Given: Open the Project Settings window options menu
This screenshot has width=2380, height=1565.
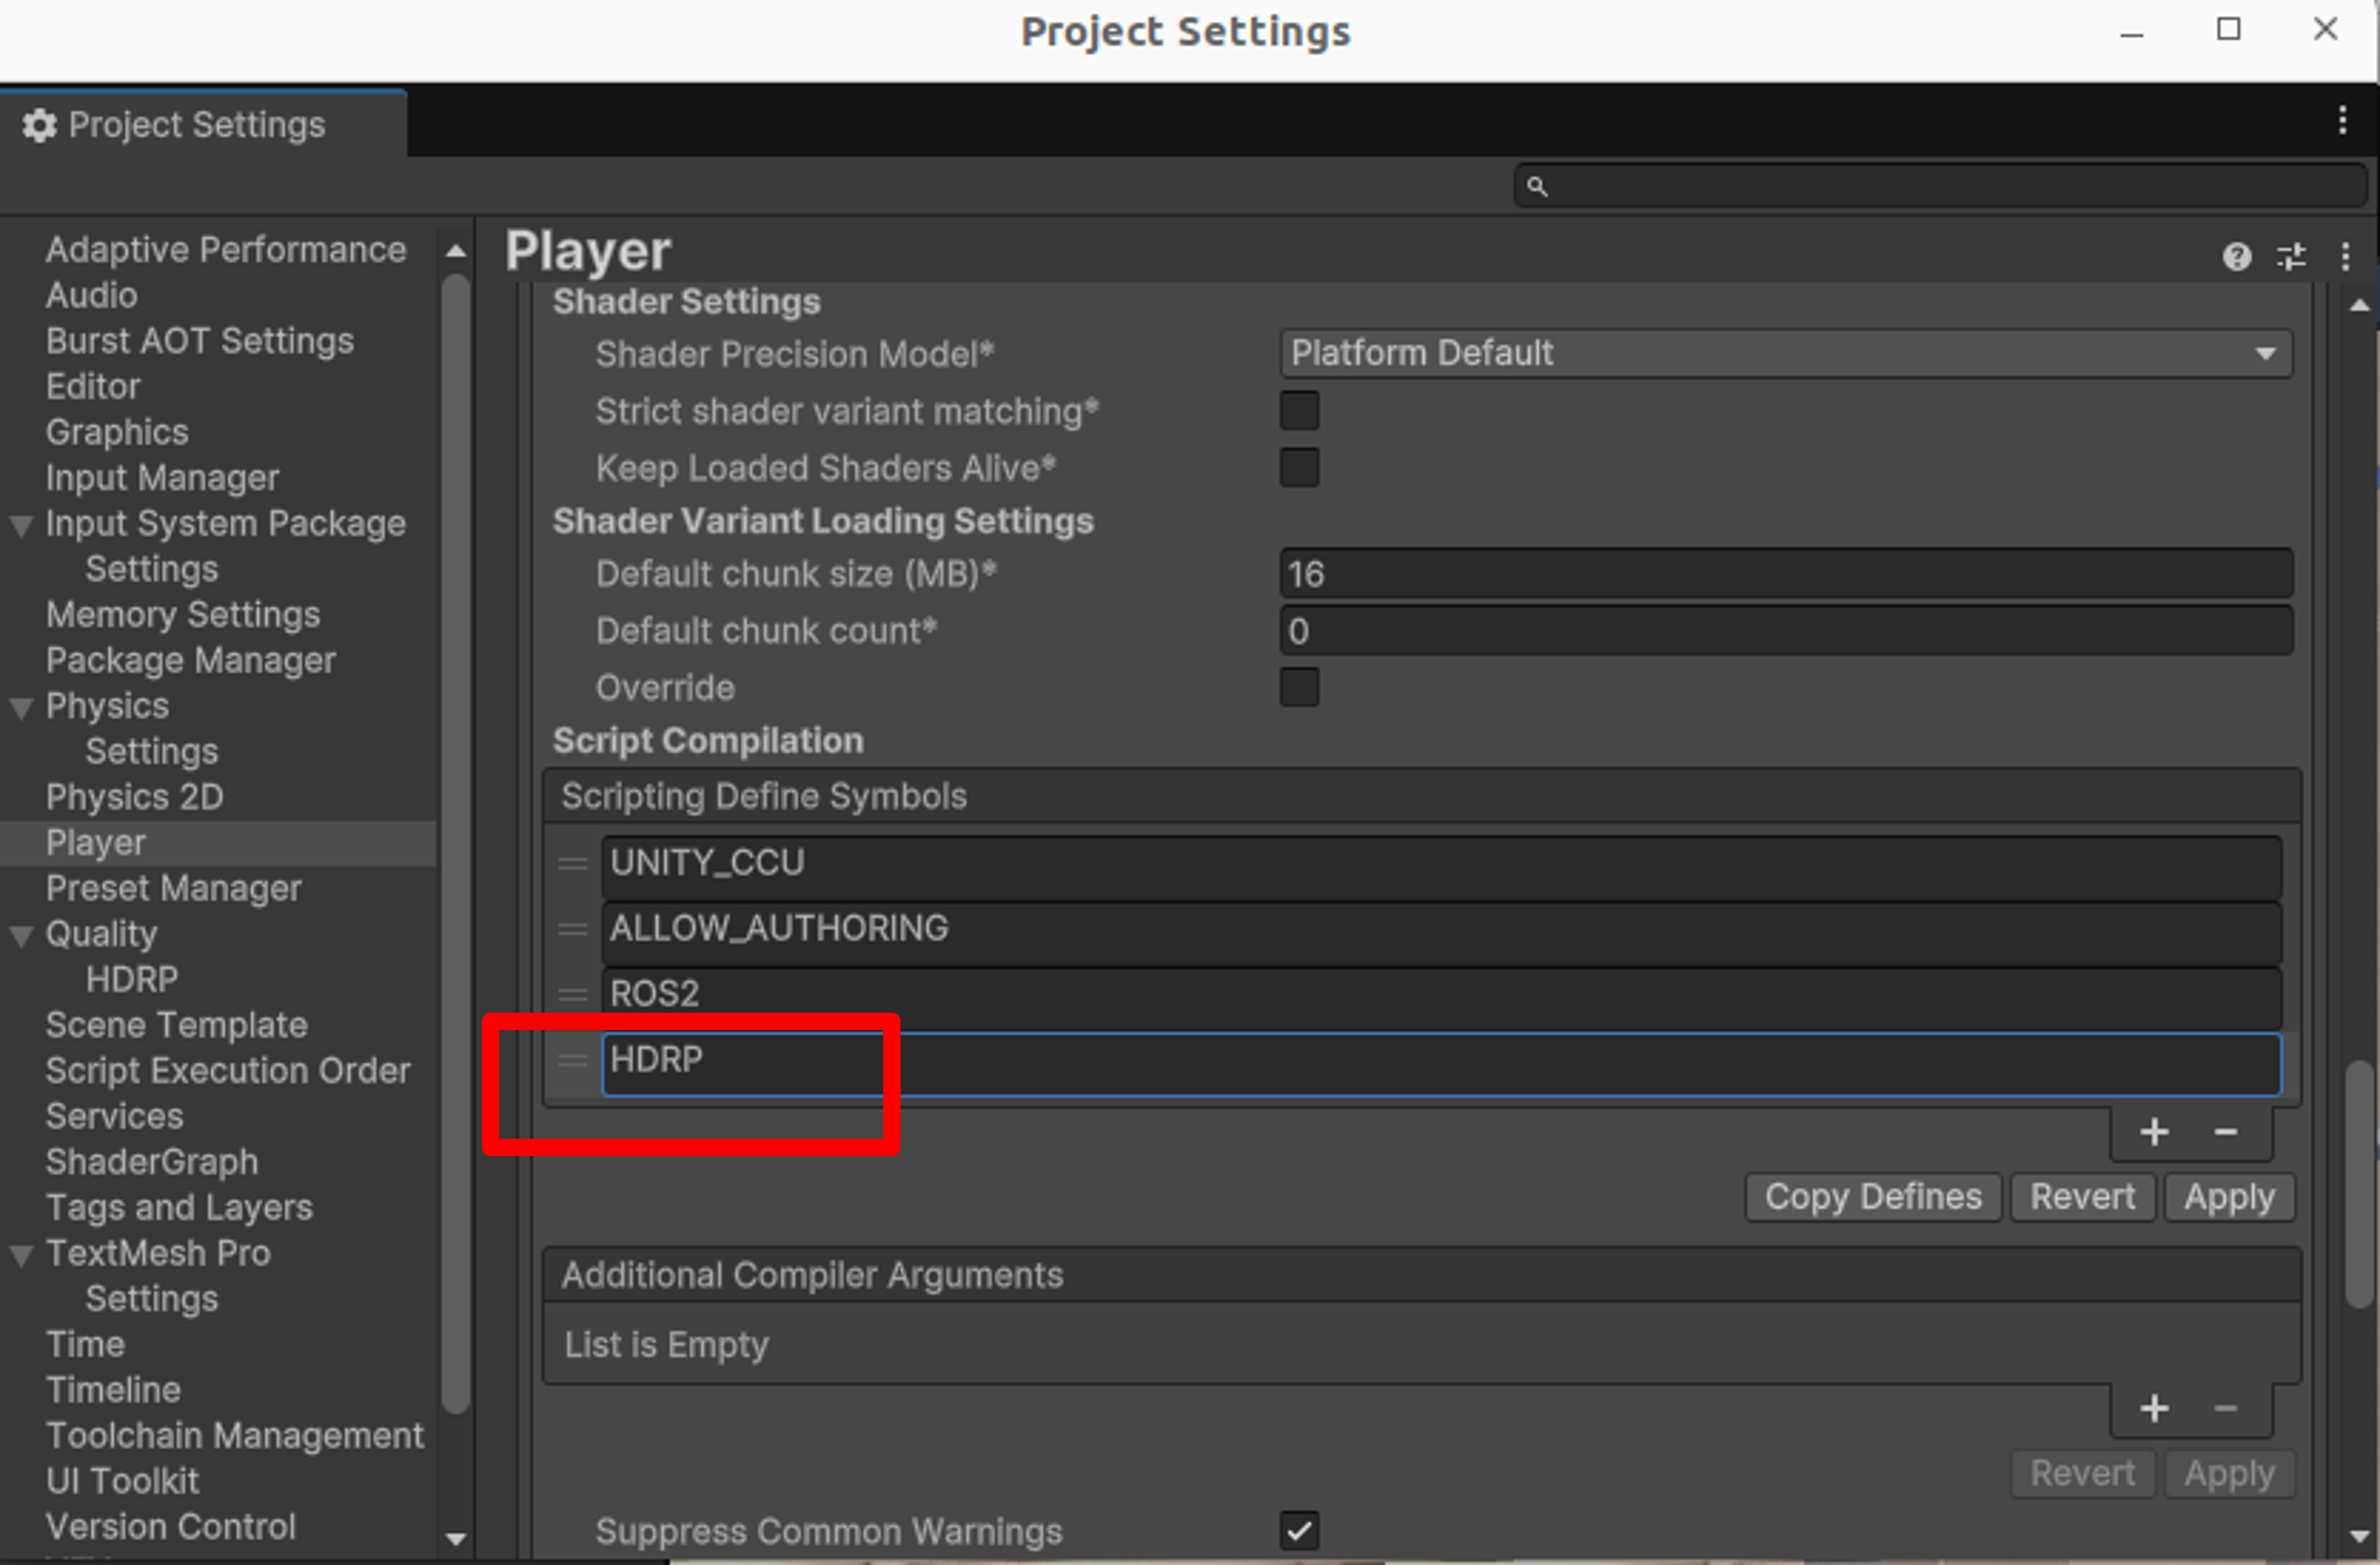Looking at the screenshot, I should pos(2342,121).
